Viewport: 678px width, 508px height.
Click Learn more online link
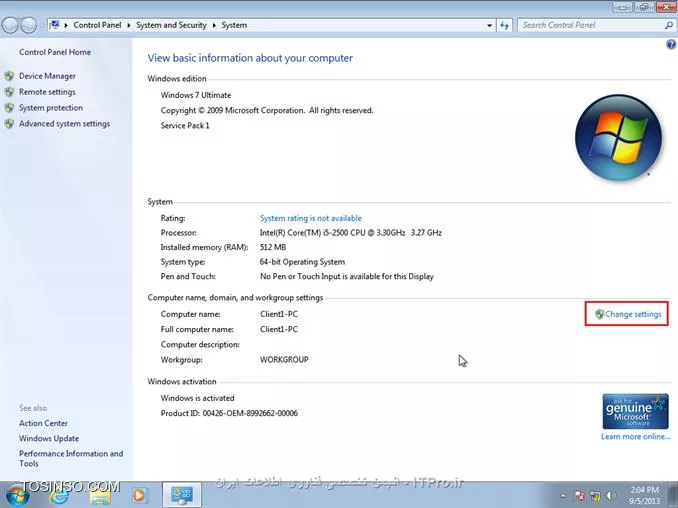pos(636,436)
